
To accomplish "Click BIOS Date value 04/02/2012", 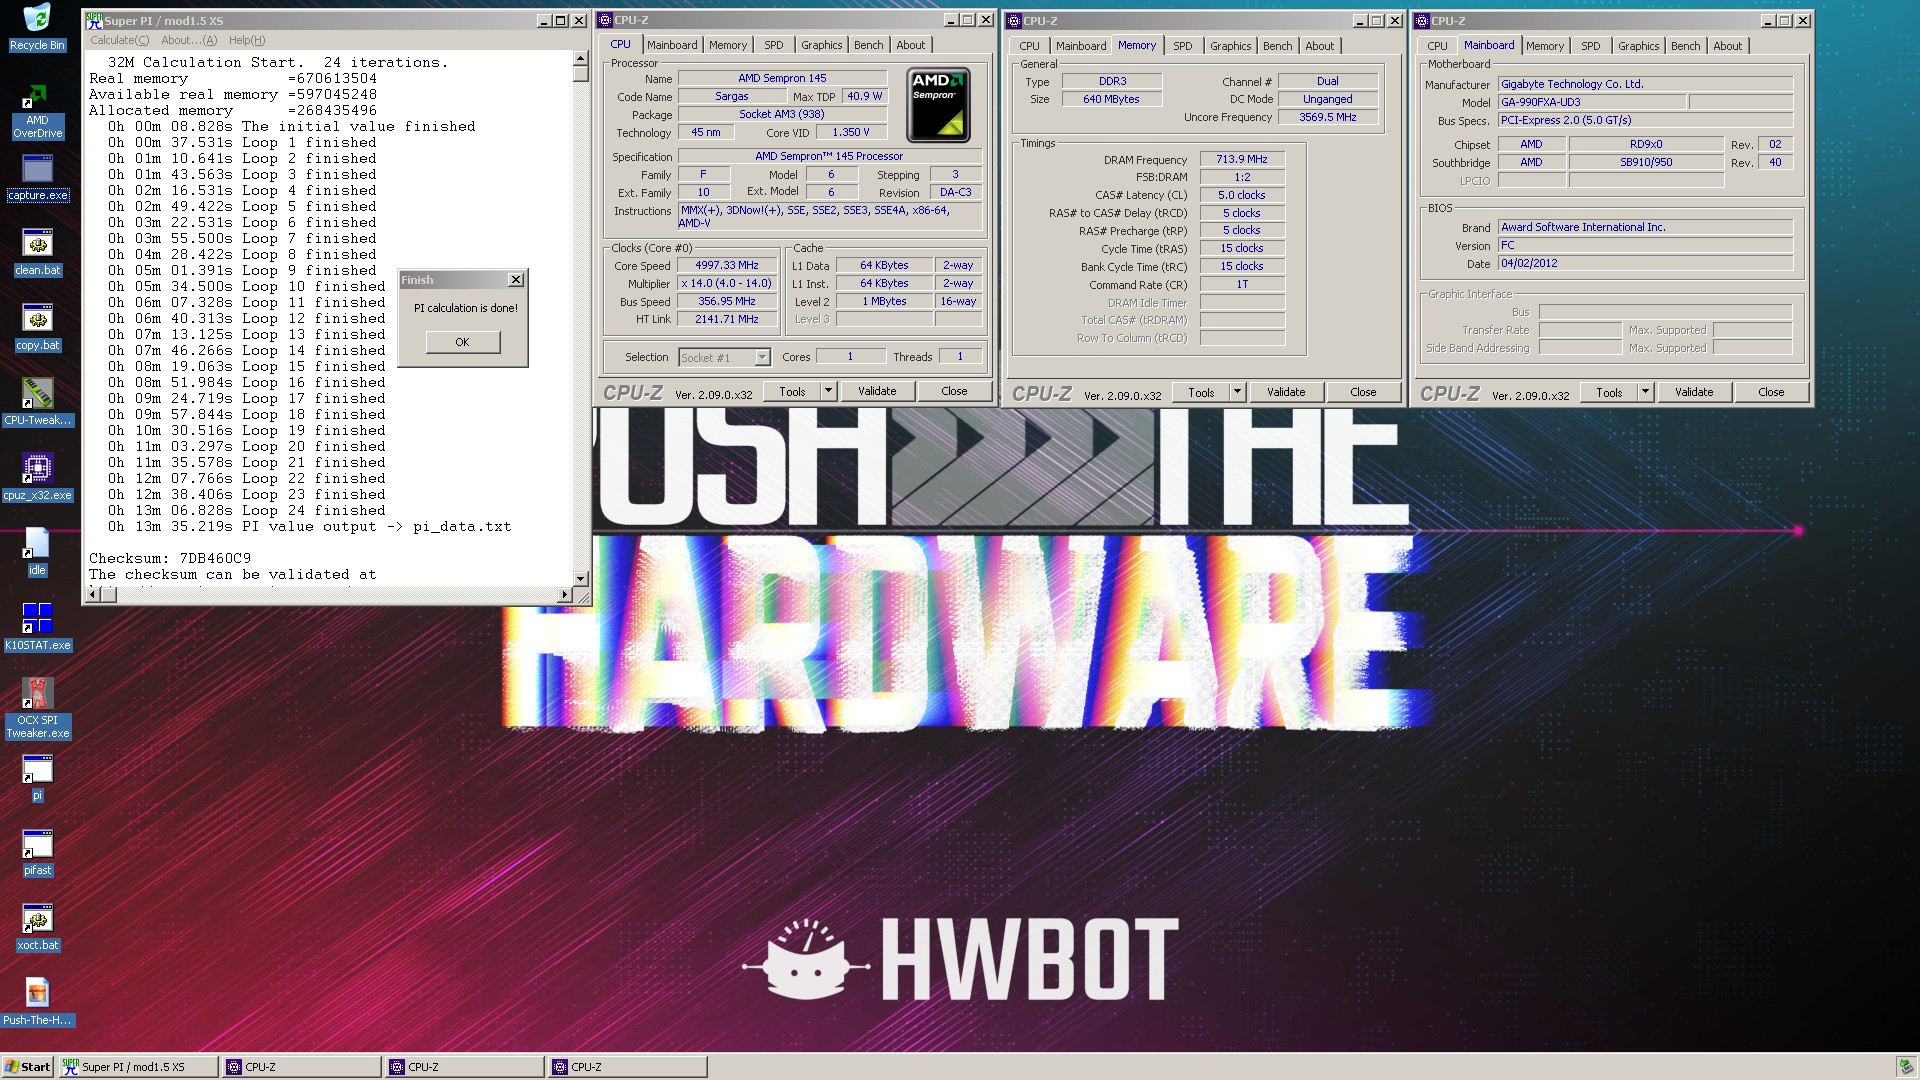I will click(x=1645, y=263).
